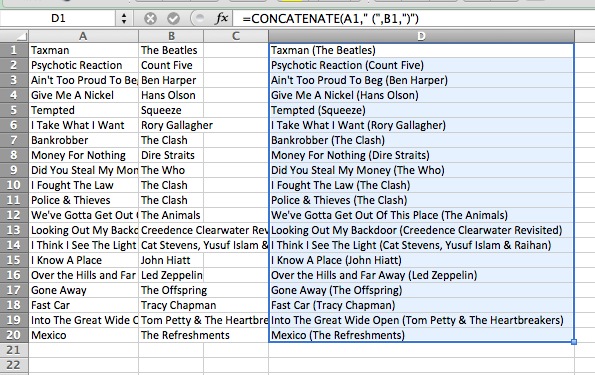Click cell B18 Tracy Chapman

click(x=171, y=305)
